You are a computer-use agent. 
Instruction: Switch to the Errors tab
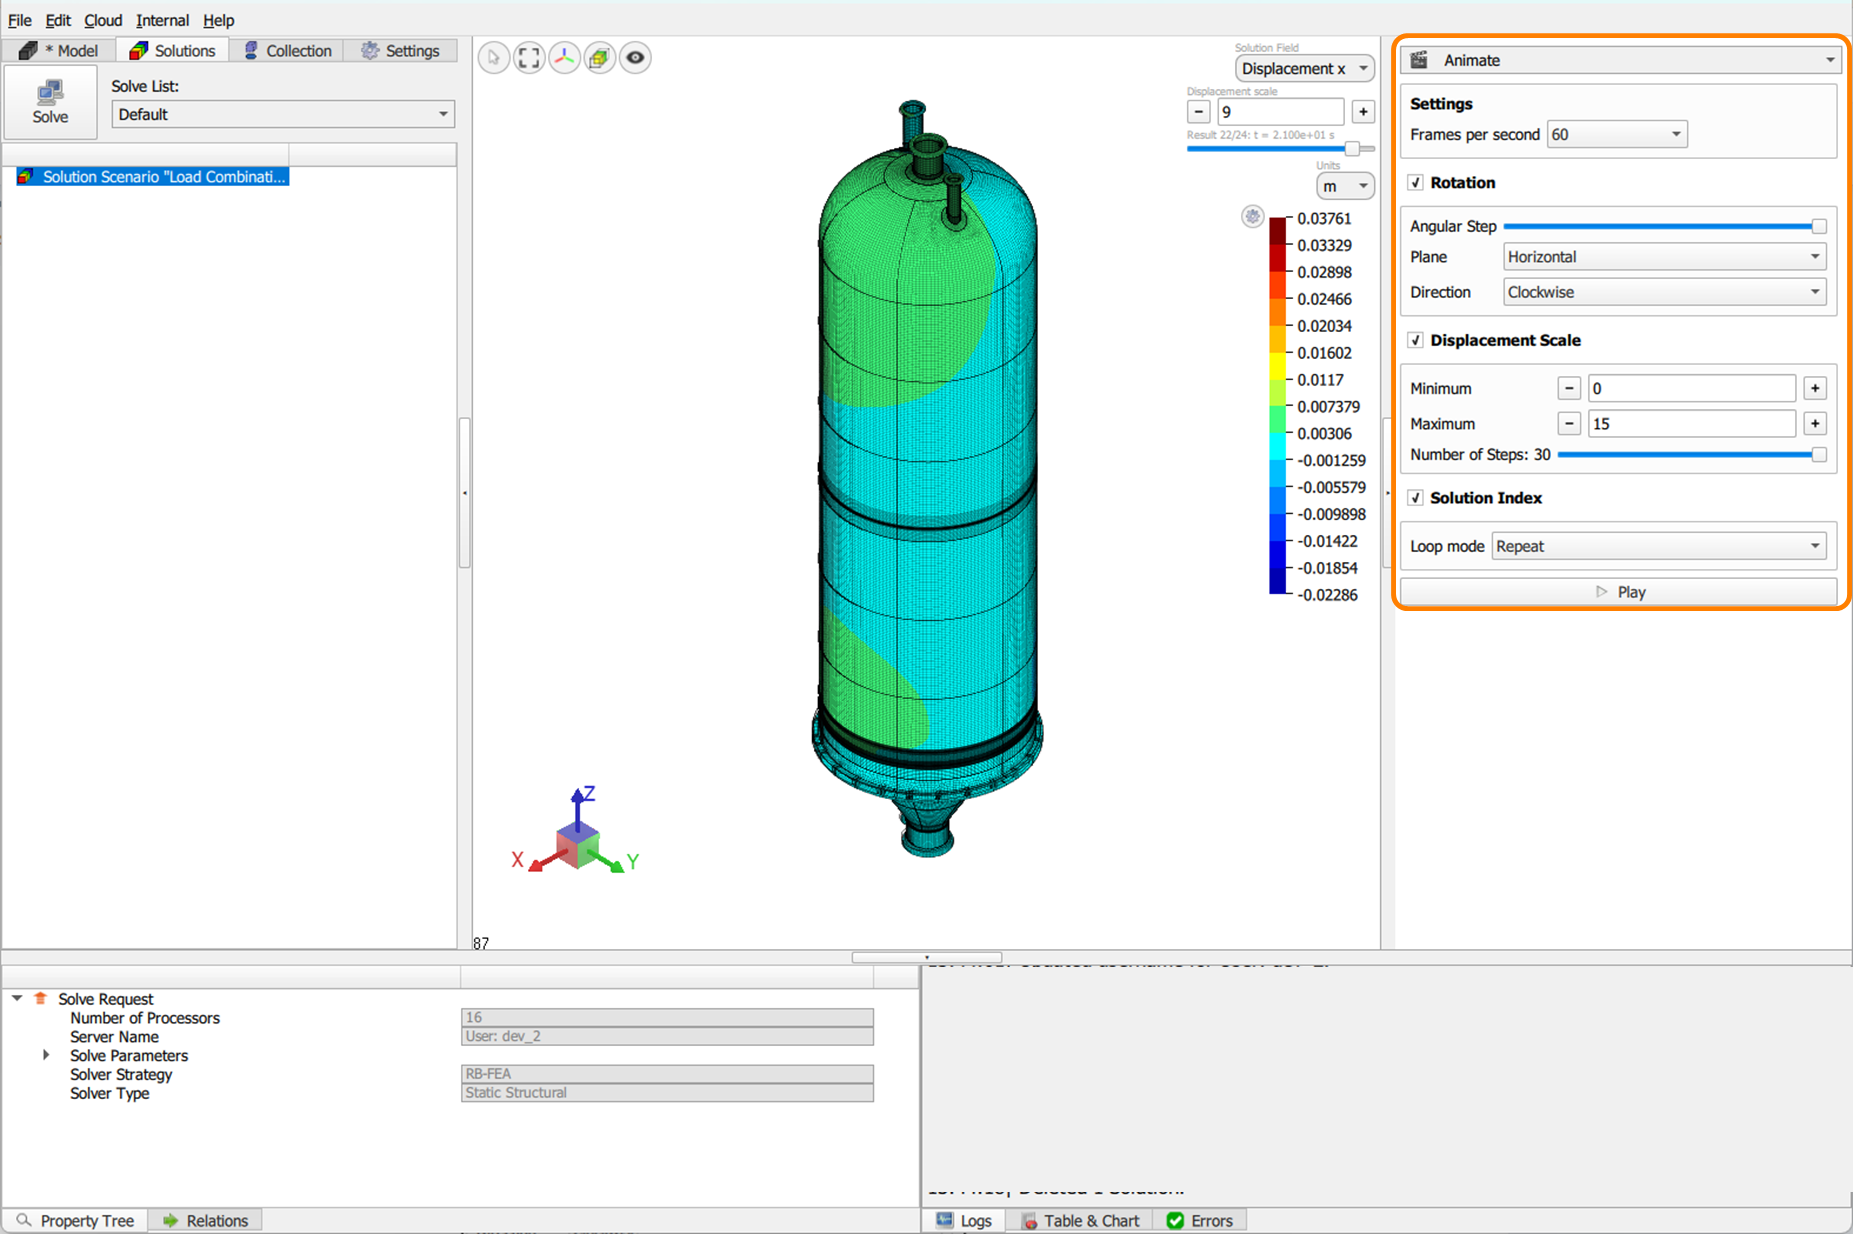tap(1200, 1220)
